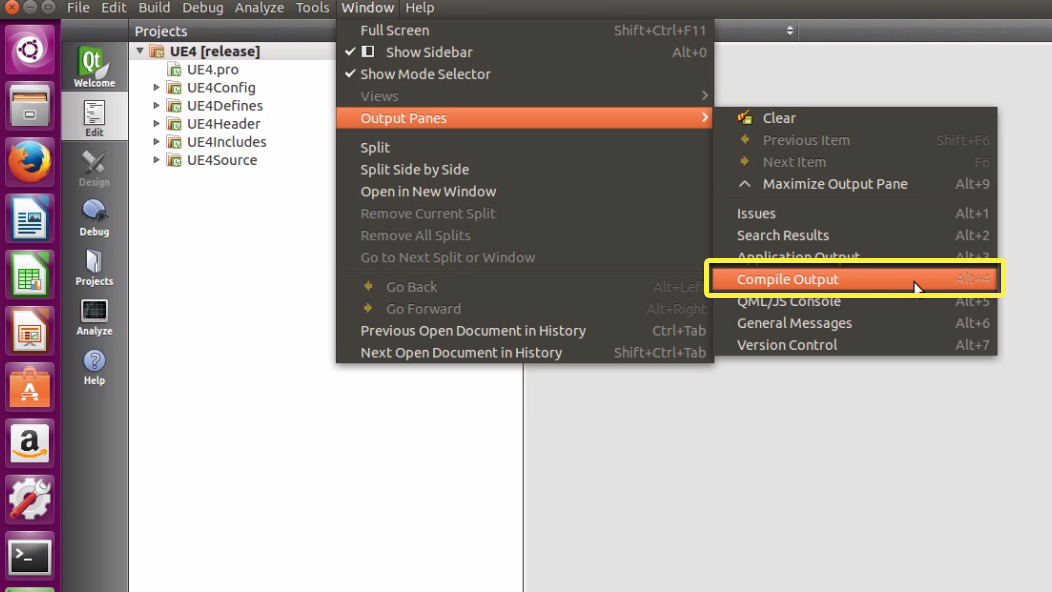Open the Tools menu
This screenshot has width=1052, height=592.
[313, 8]
